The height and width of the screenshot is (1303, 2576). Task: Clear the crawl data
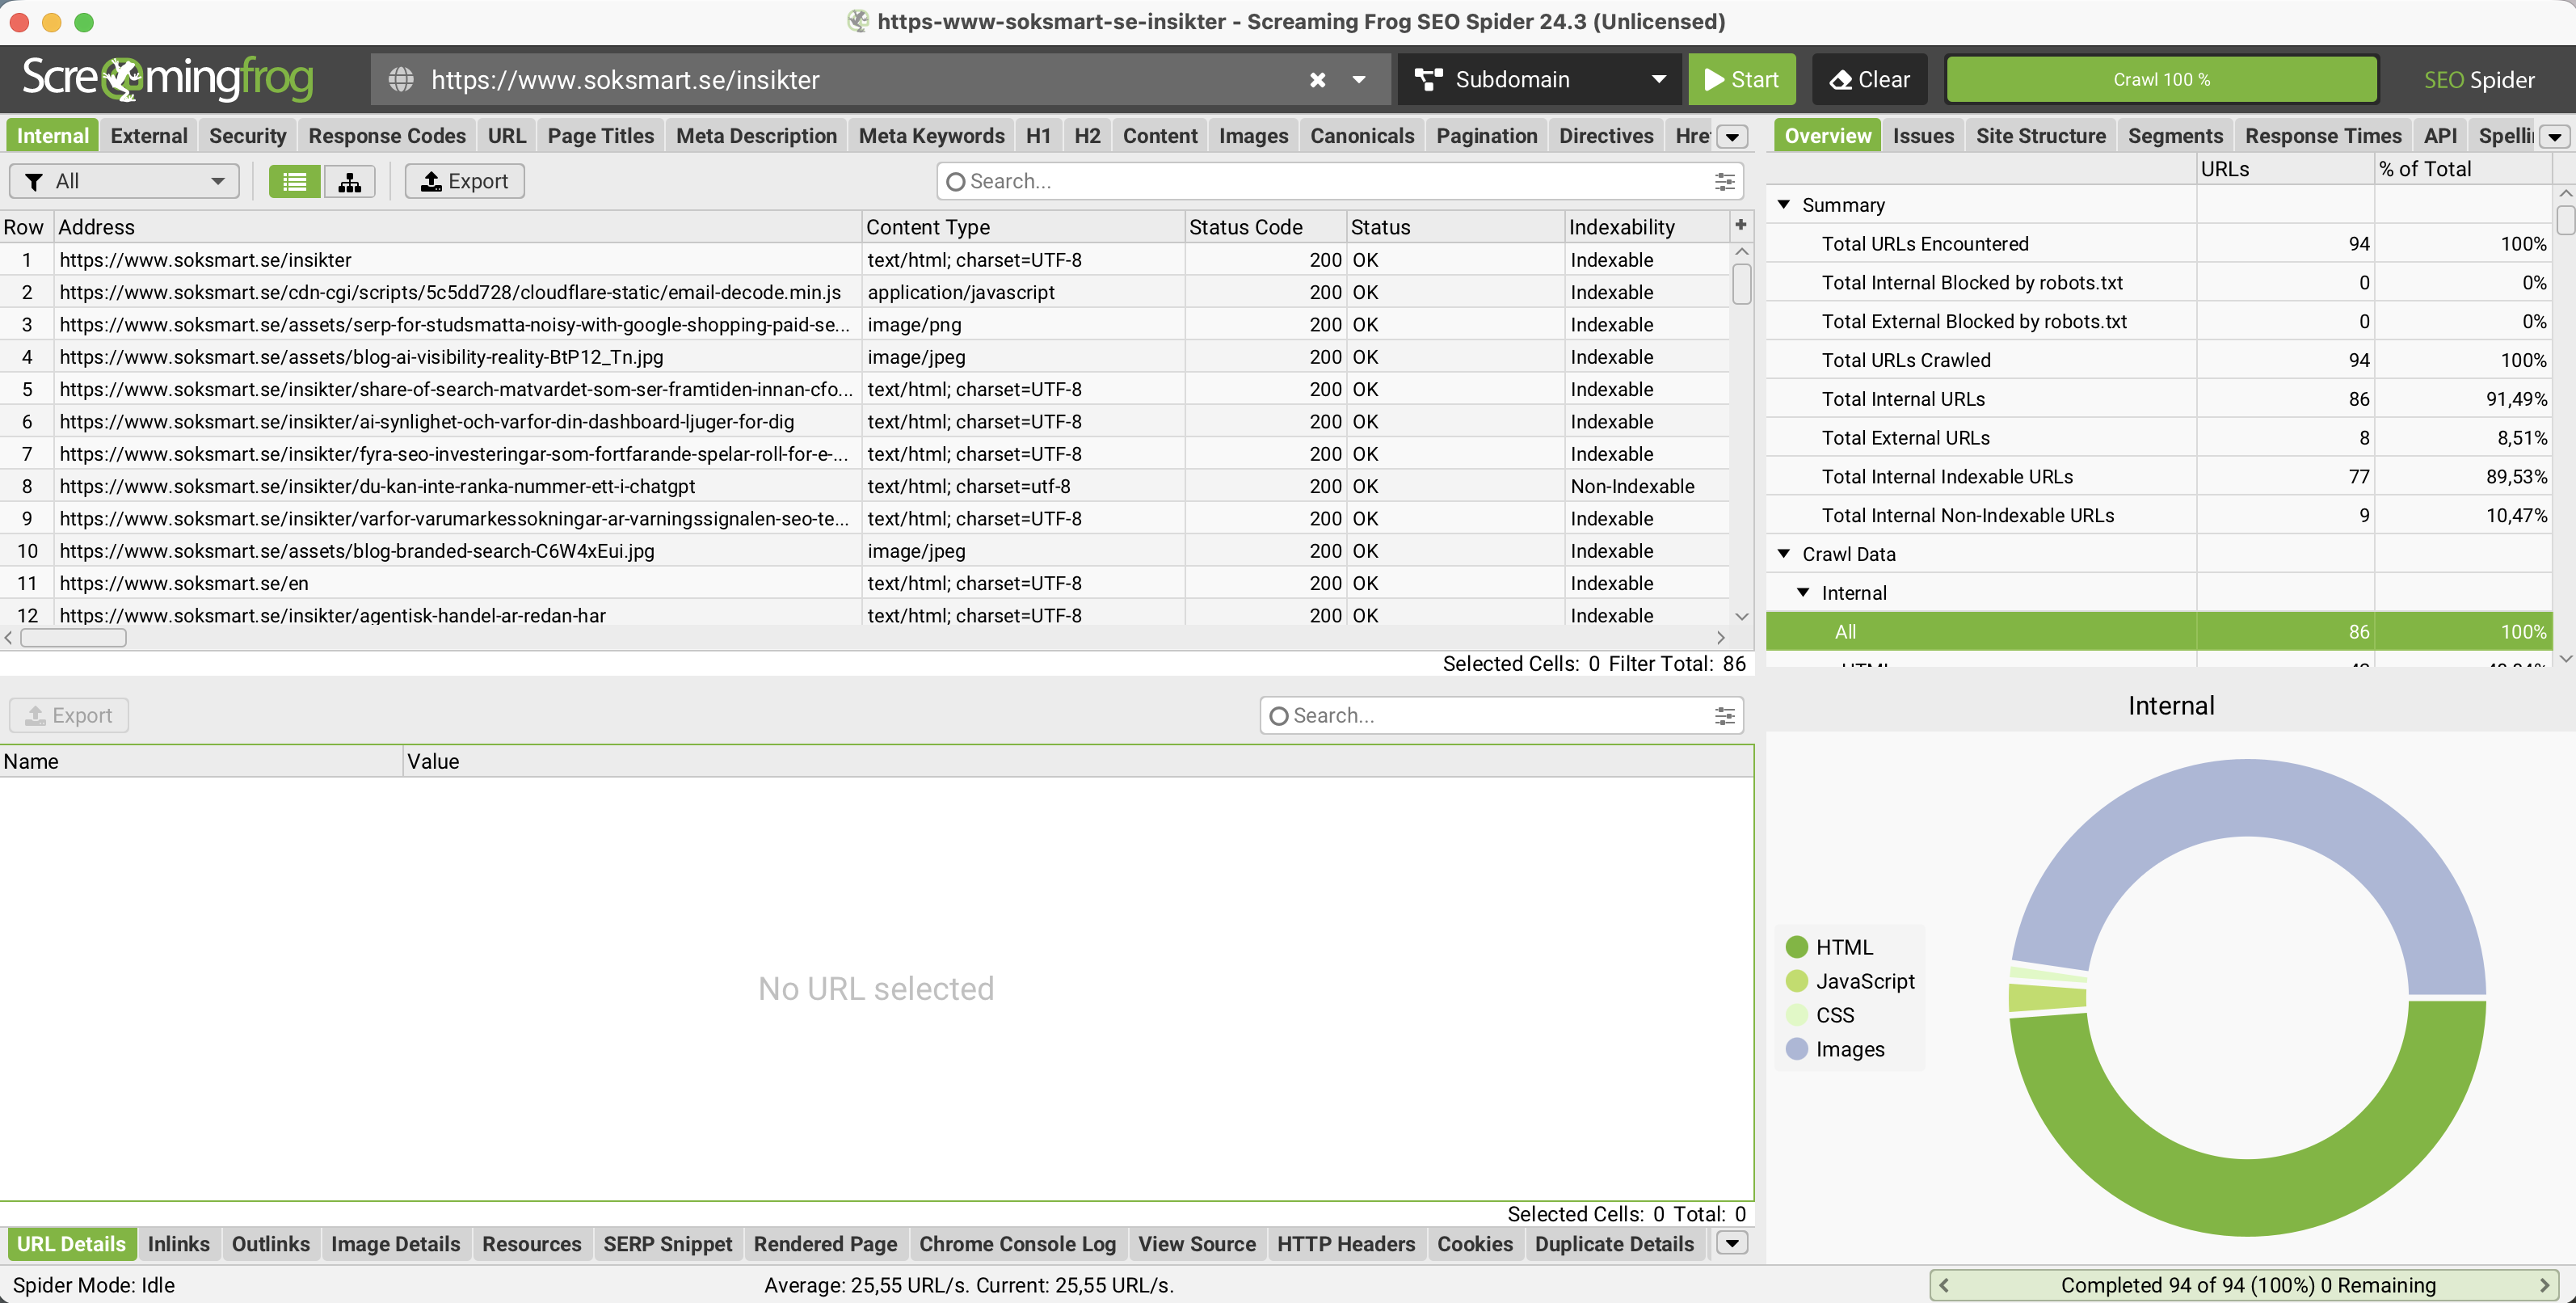click(x=1870, y=80)
